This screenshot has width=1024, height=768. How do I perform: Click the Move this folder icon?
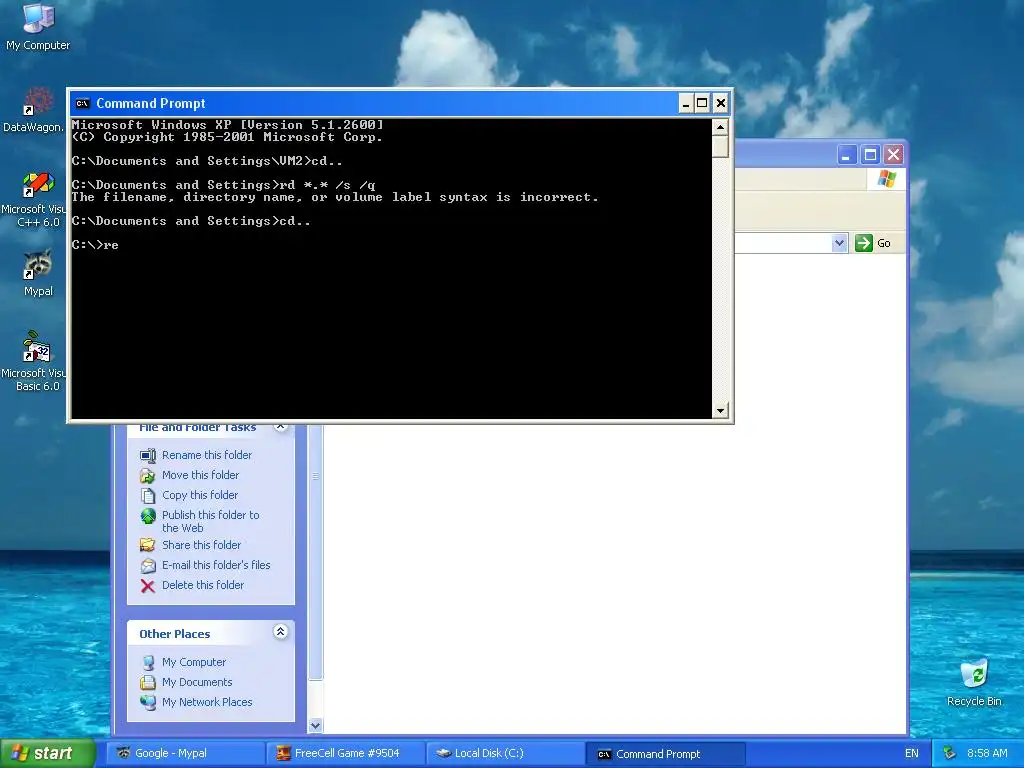148,475
